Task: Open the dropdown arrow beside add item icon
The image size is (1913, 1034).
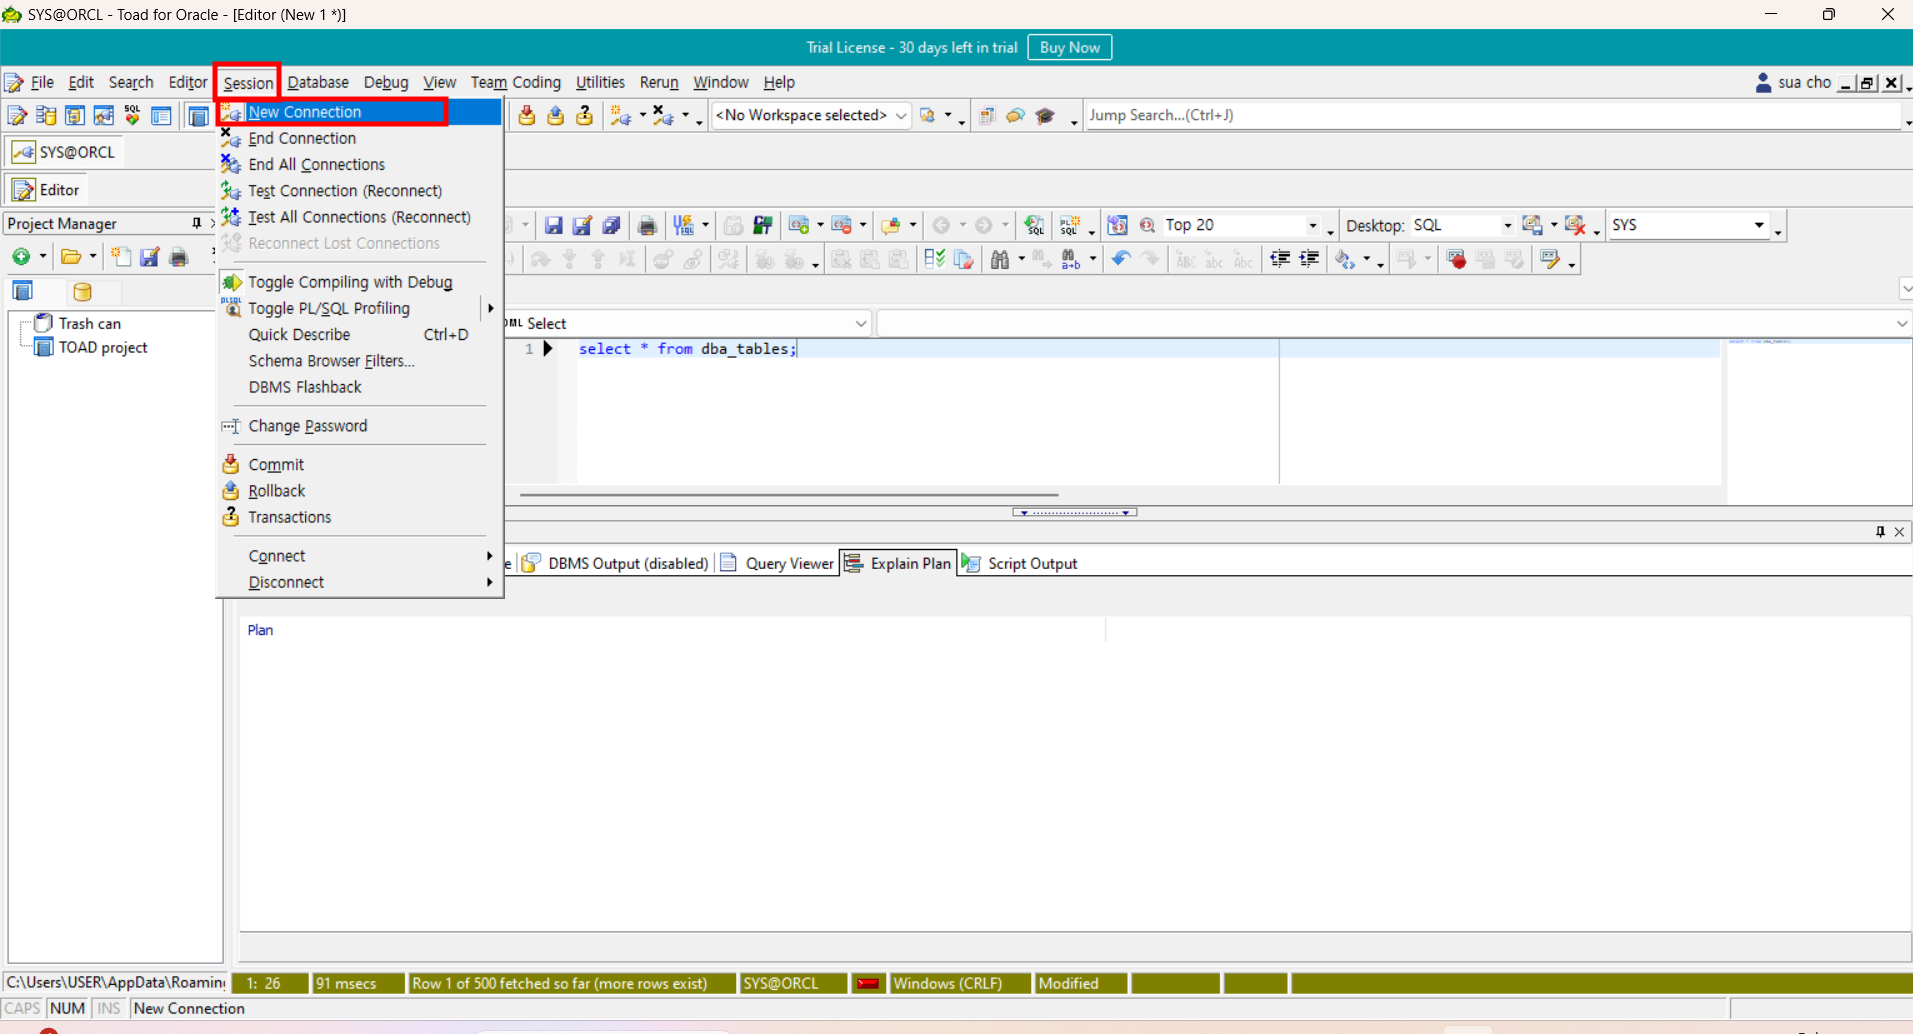Action: 43,257
